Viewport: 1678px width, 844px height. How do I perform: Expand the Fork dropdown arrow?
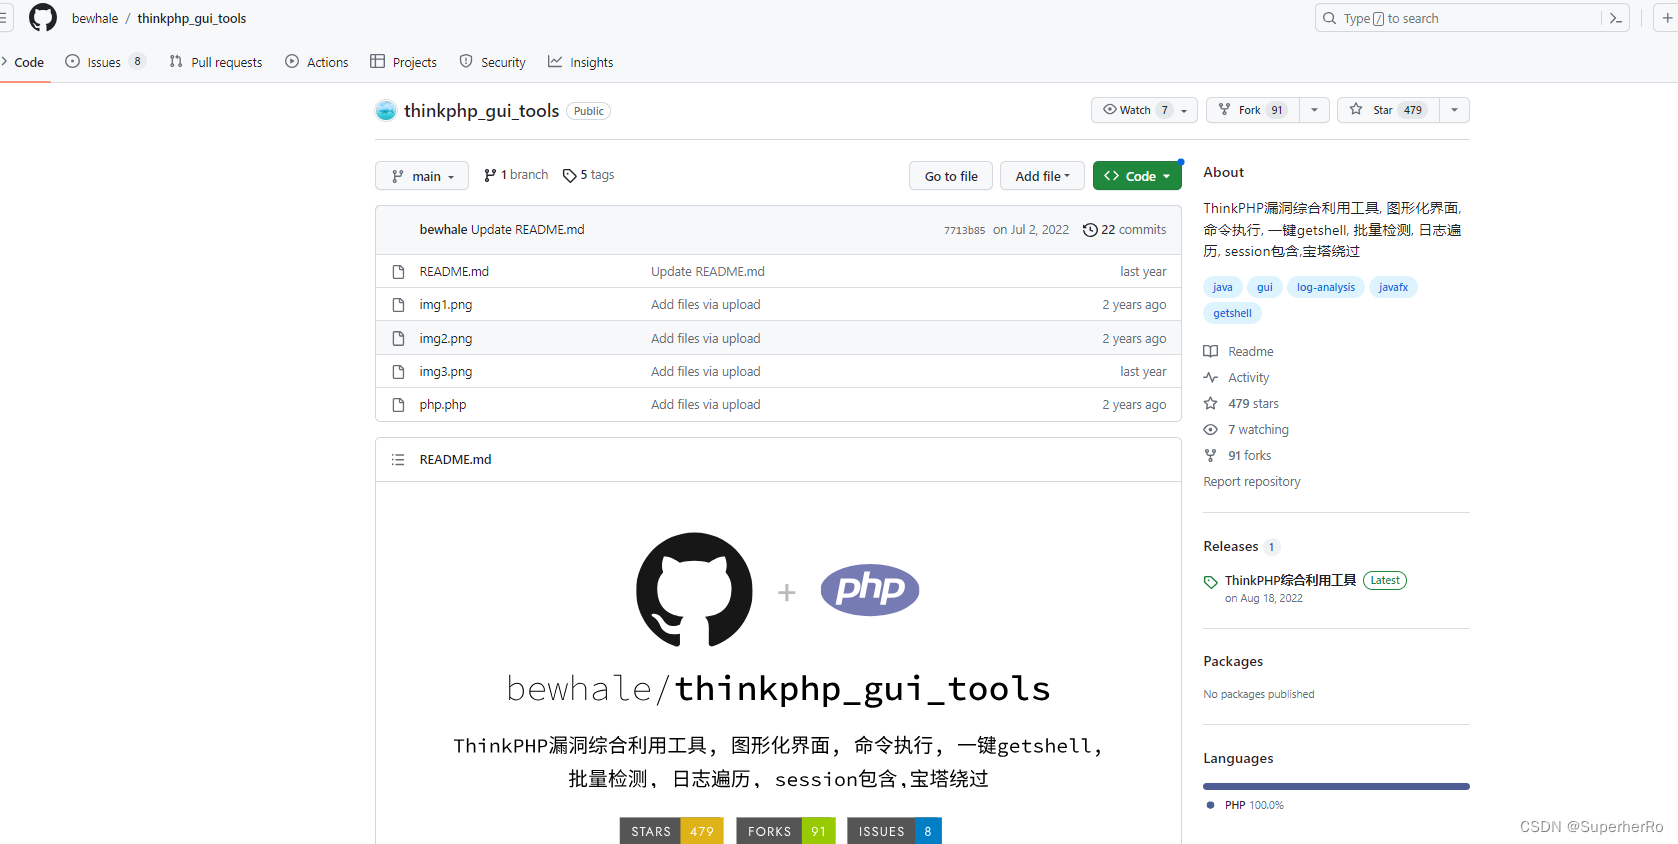(x=1314, y=110)
